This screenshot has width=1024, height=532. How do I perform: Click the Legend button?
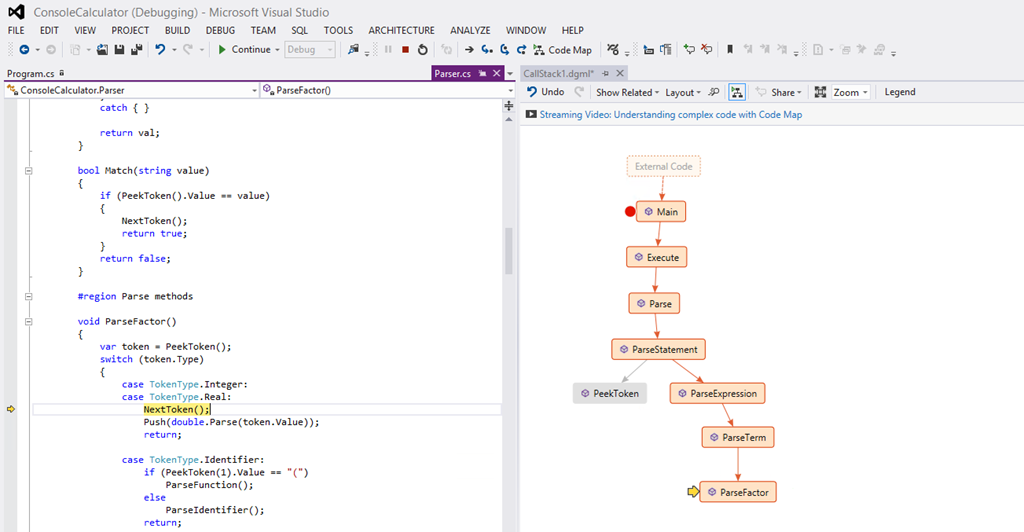[899, 92]
